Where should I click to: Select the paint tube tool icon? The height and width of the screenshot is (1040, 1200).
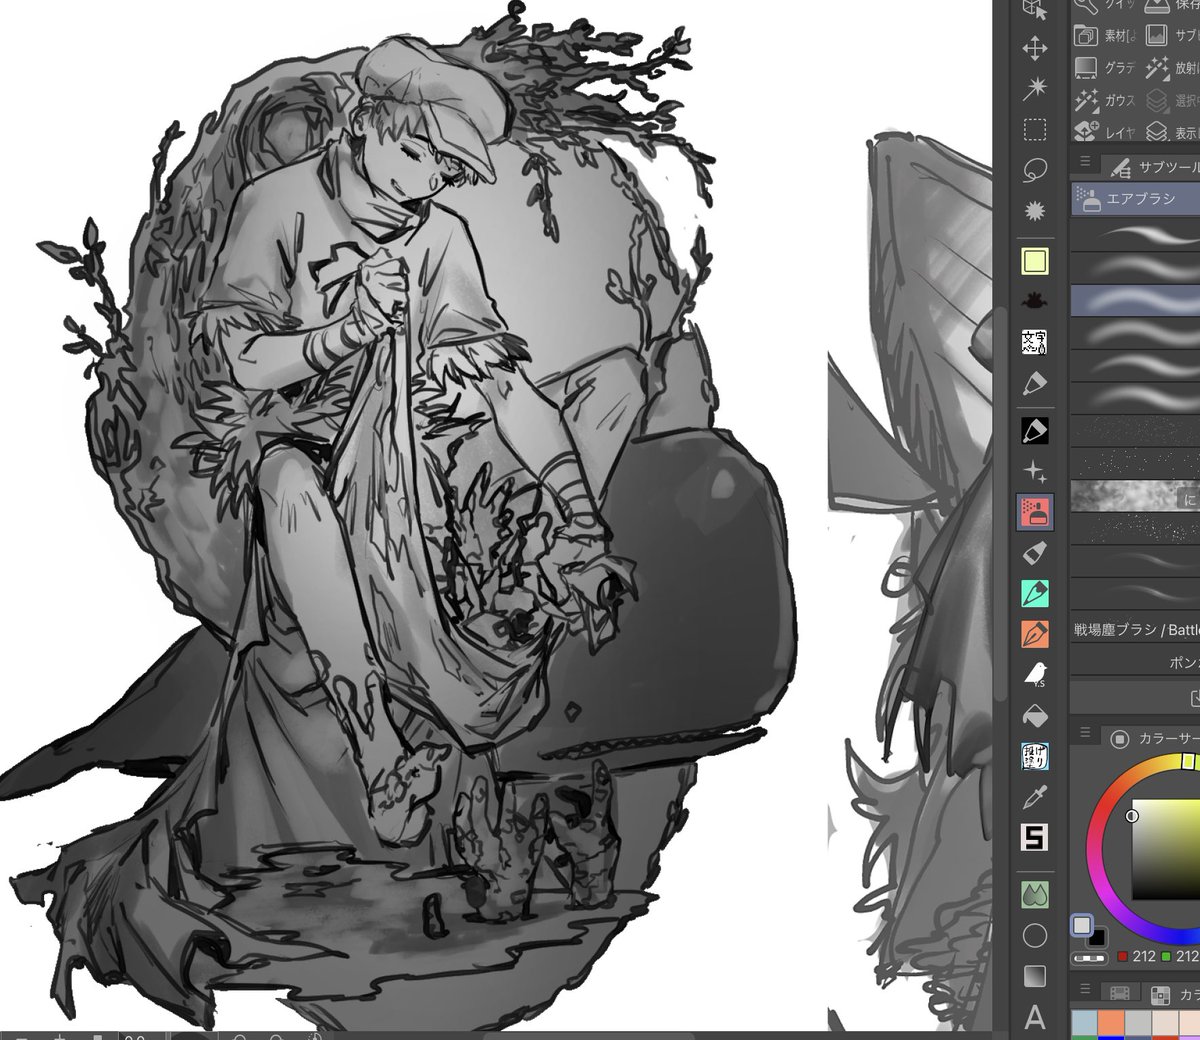click(x=1035, y=552)
